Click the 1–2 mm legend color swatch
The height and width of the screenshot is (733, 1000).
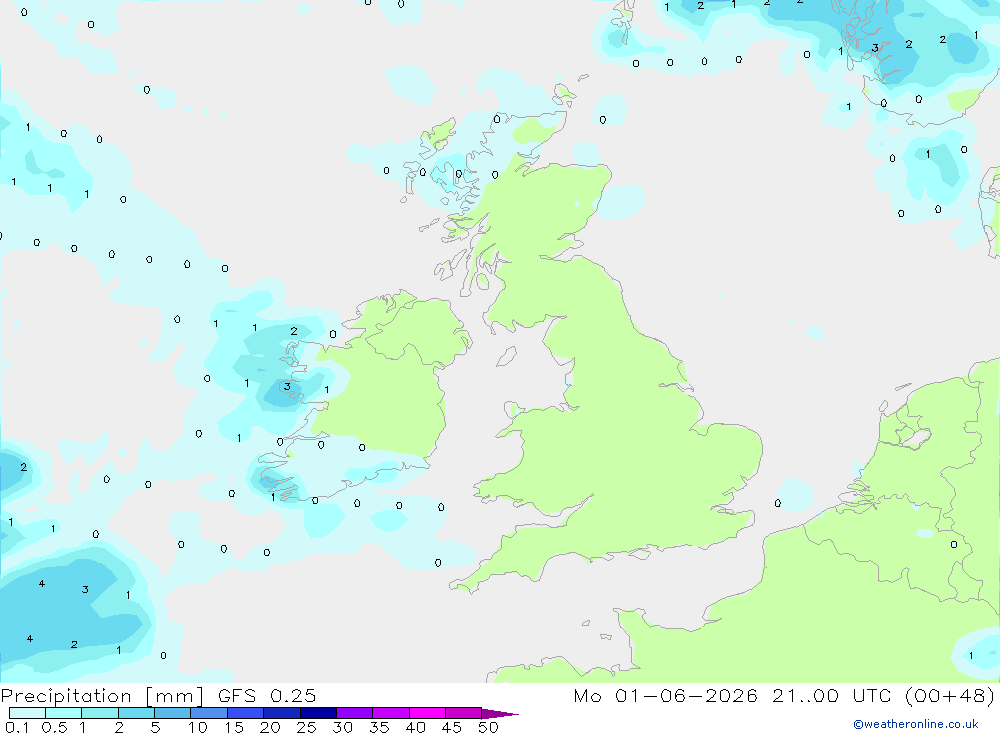[x=100, y=713]
